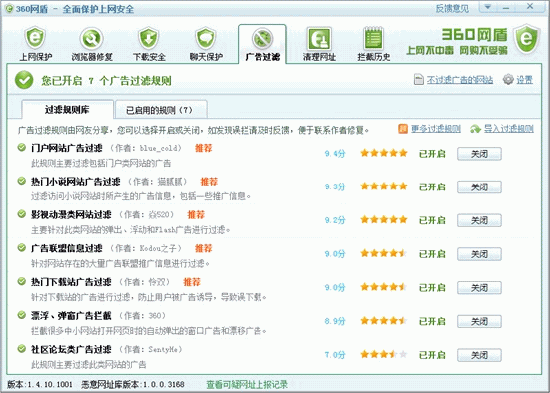The height and width of the screenshot is (393, 550).
Task: Select the 广告过滤 ad filter icon
Action: click(262, 39)
